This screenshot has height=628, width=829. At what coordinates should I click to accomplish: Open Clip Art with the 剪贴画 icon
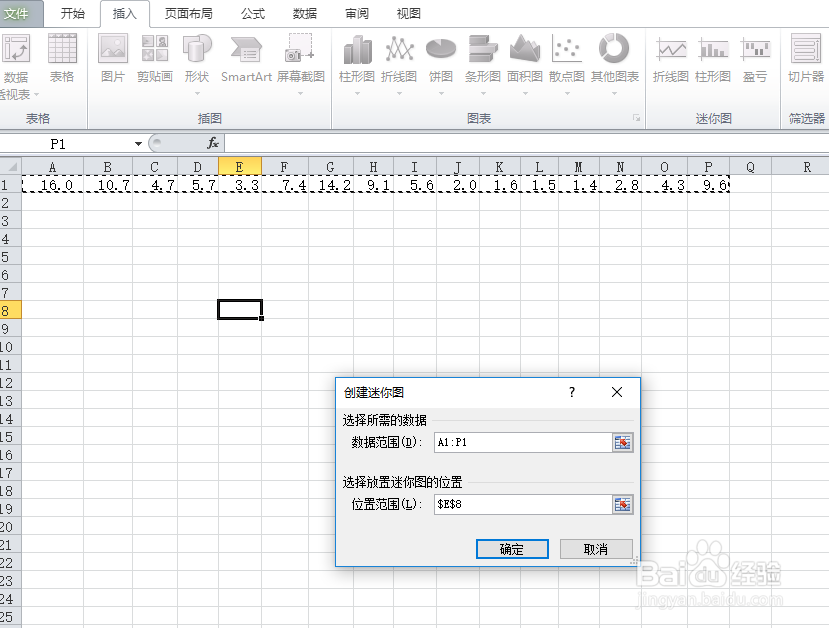154,60
